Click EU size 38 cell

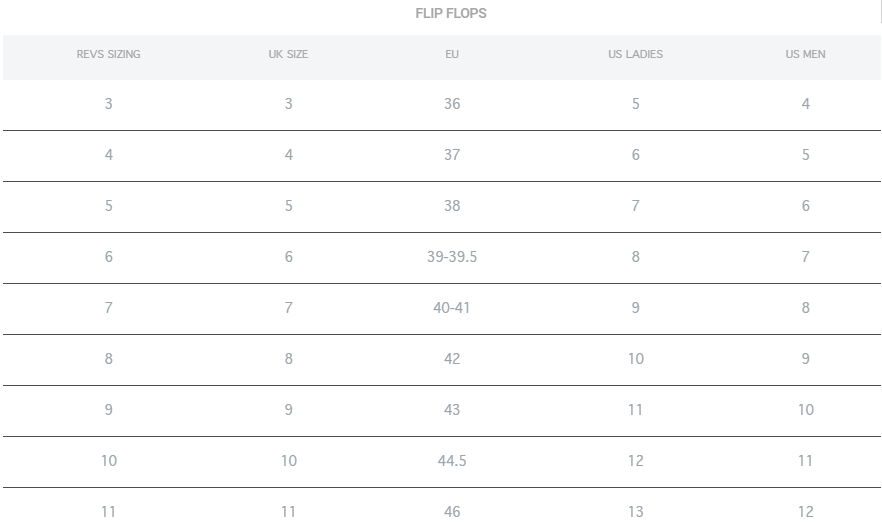tap(452, 205)
